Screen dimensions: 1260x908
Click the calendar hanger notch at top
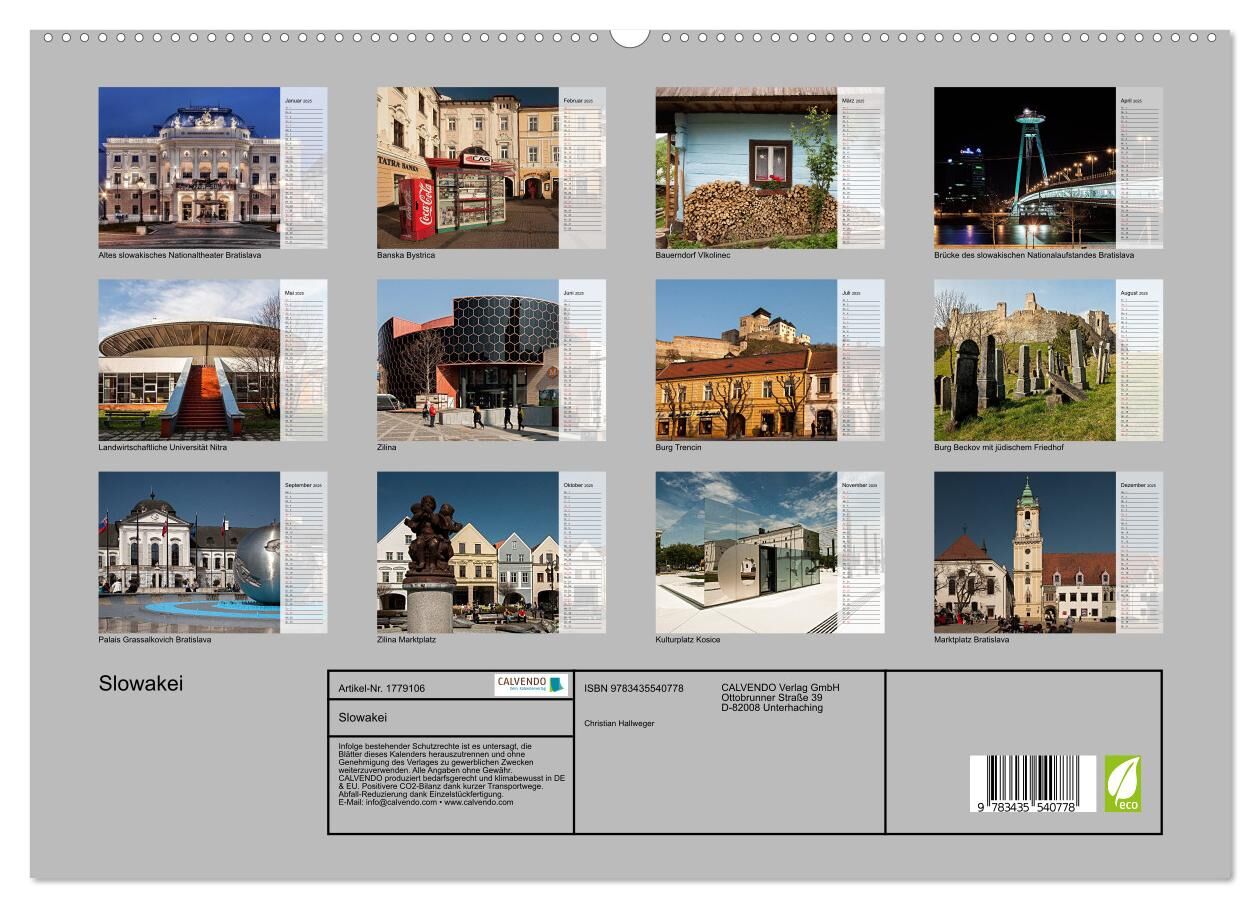click(x=629, y=36)
